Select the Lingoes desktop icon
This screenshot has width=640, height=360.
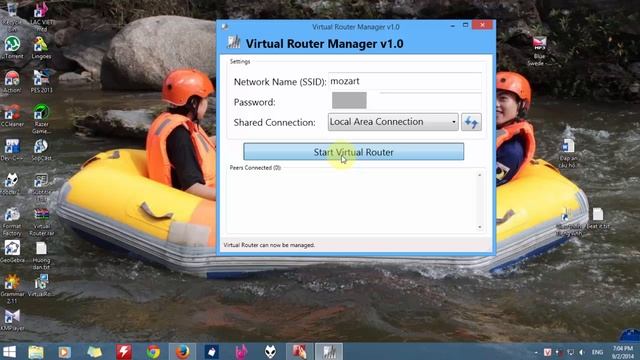(x=41, y=48)
